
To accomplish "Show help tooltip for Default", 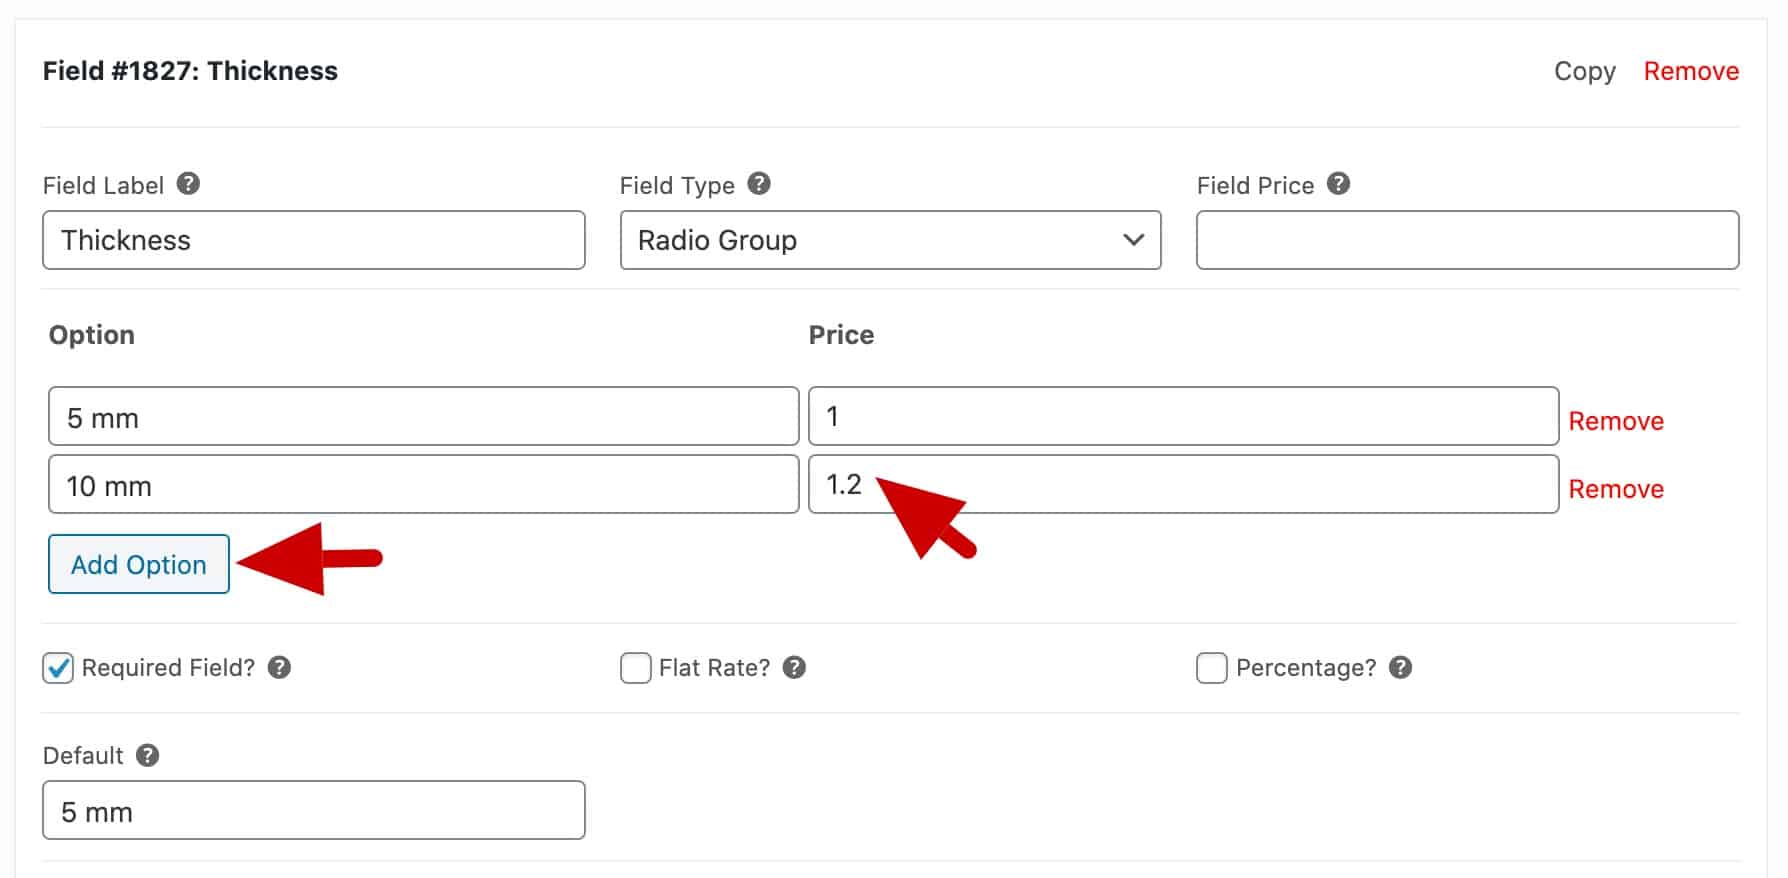I will pyautogui.click(x=147, y=755).
